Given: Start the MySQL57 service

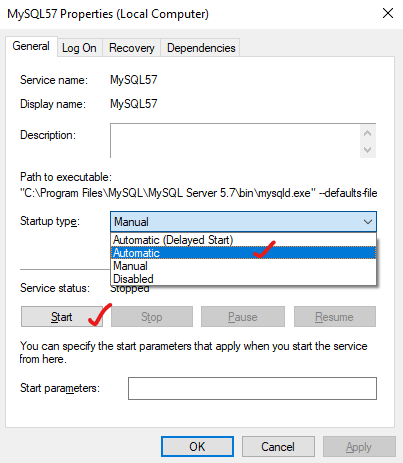Looking at the screenshot, I should pyautogui.click(x=62, y=317).
